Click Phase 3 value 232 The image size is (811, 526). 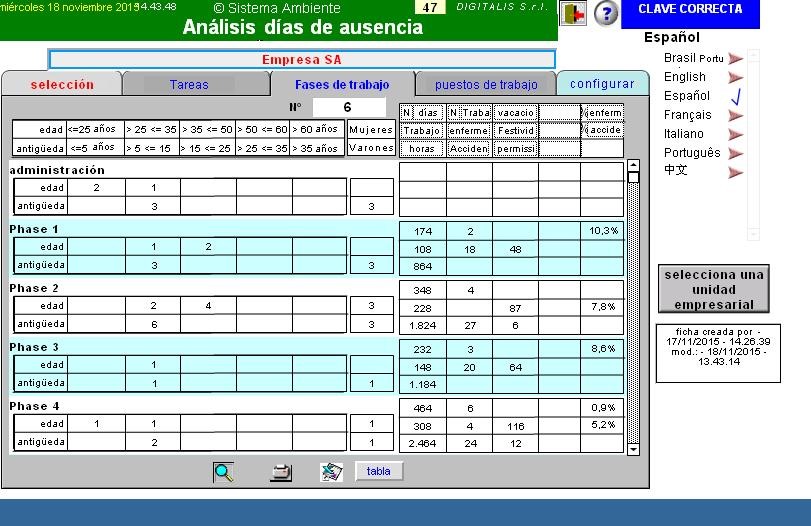pyautogui.click(x=423, y=349)
